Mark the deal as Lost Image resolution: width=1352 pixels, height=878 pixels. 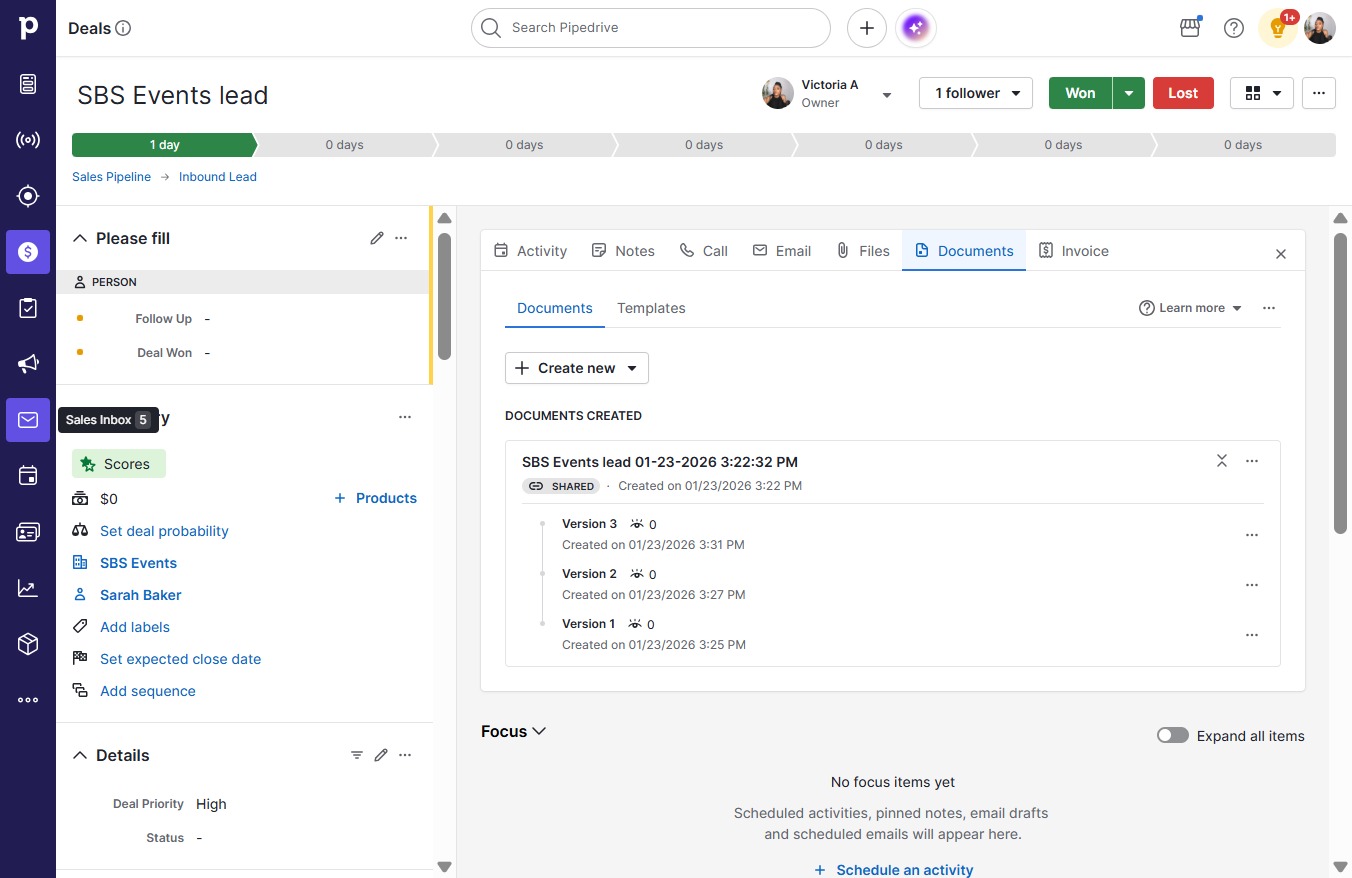click(x=1183, y=93)
